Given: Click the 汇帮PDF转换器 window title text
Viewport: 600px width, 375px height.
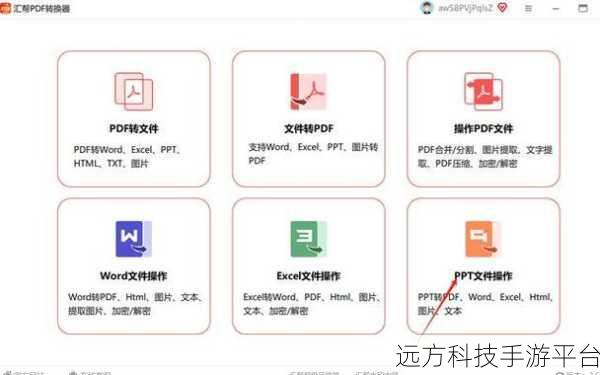Looking at the screenshot, I should (42, 8).
